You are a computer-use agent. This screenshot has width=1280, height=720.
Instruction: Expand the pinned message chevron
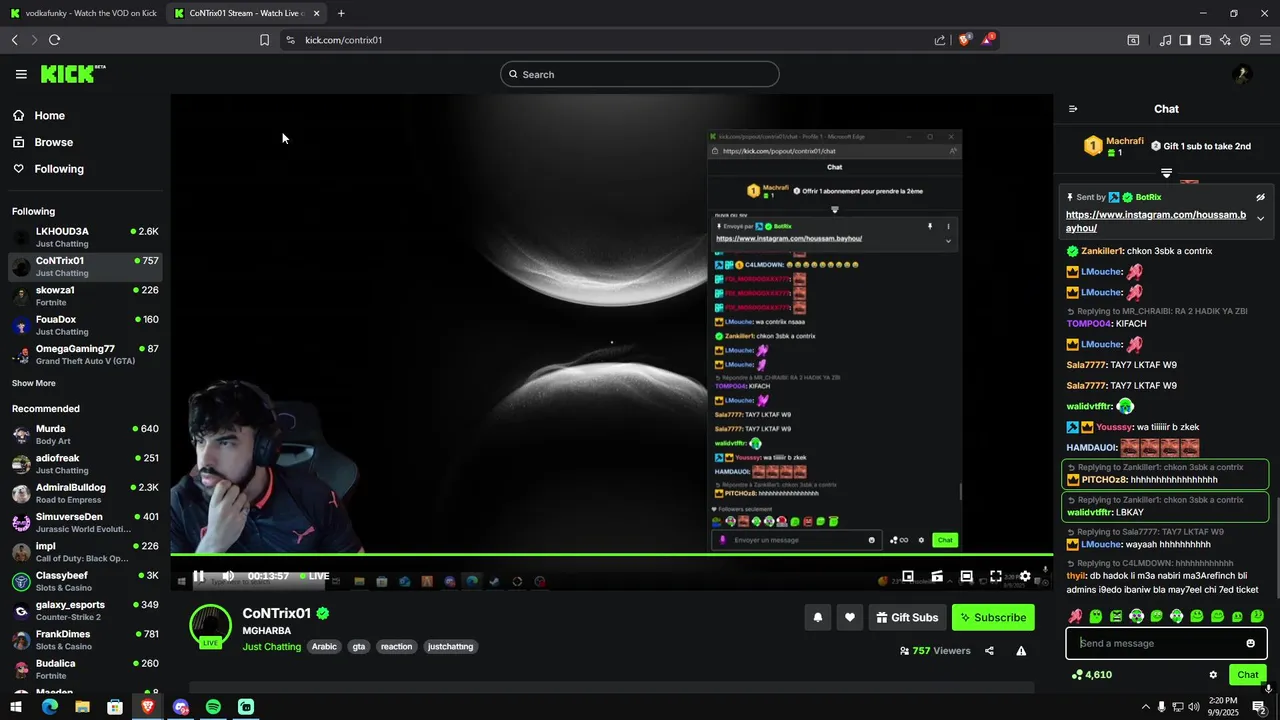[1260, 218]
